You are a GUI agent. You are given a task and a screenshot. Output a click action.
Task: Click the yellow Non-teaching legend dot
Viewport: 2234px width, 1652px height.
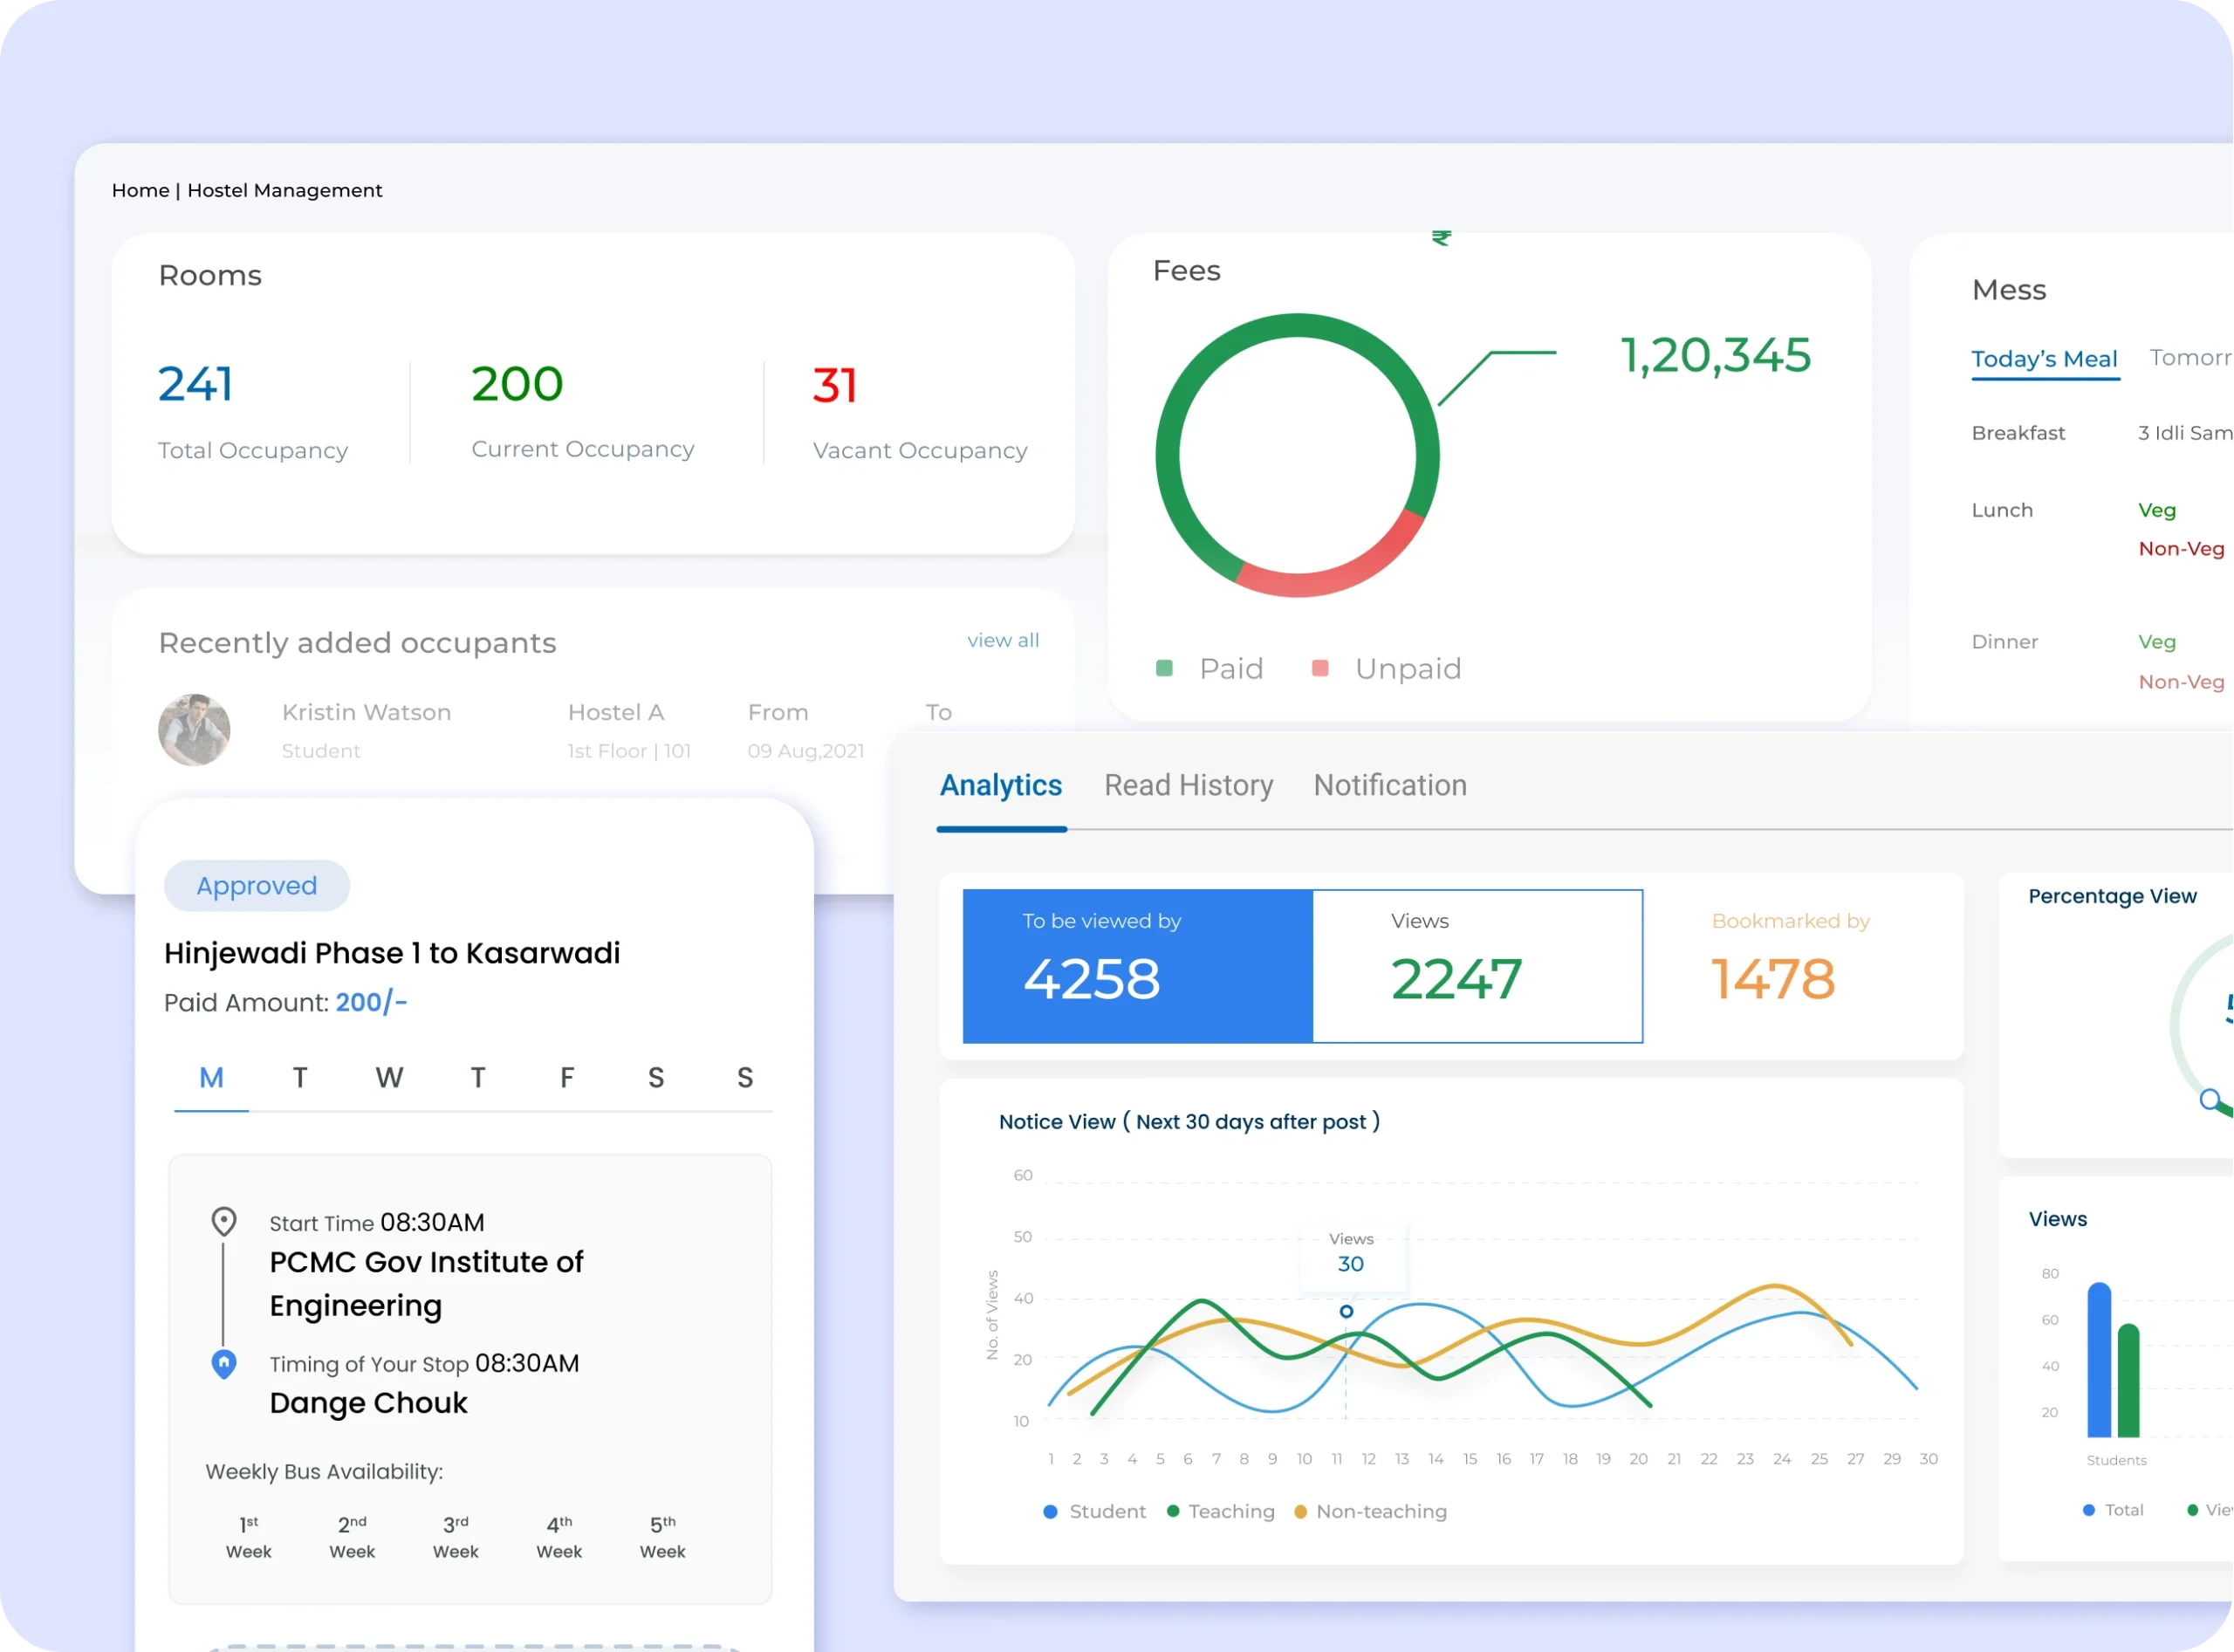tap(1300, 1512)
